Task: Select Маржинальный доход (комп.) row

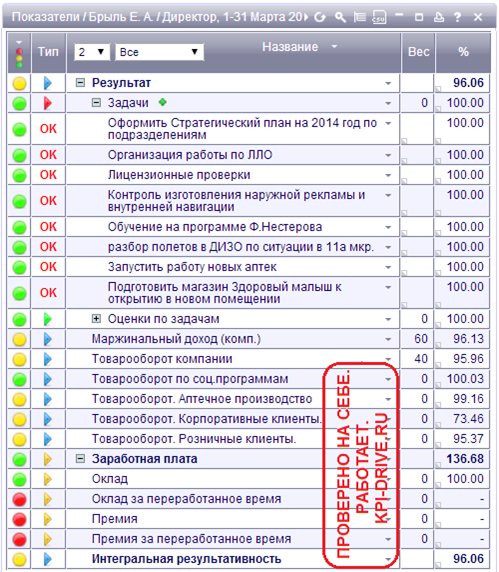Action: point(176,339)
